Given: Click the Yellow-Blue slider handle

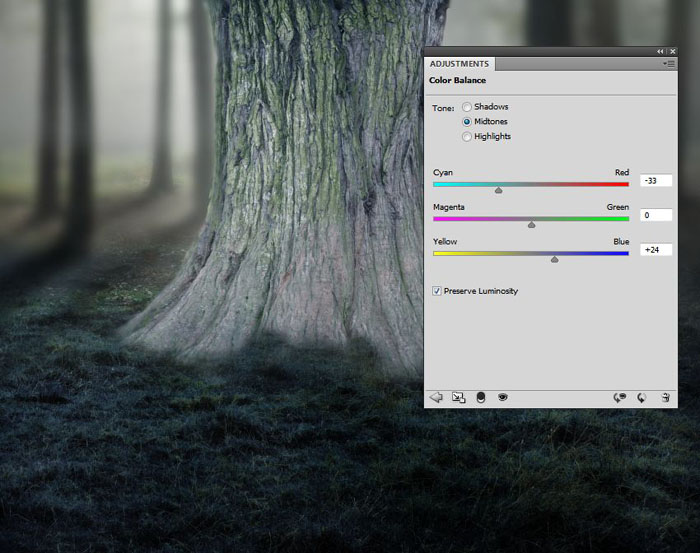Looking at the screenshot, I should [555, 258].
